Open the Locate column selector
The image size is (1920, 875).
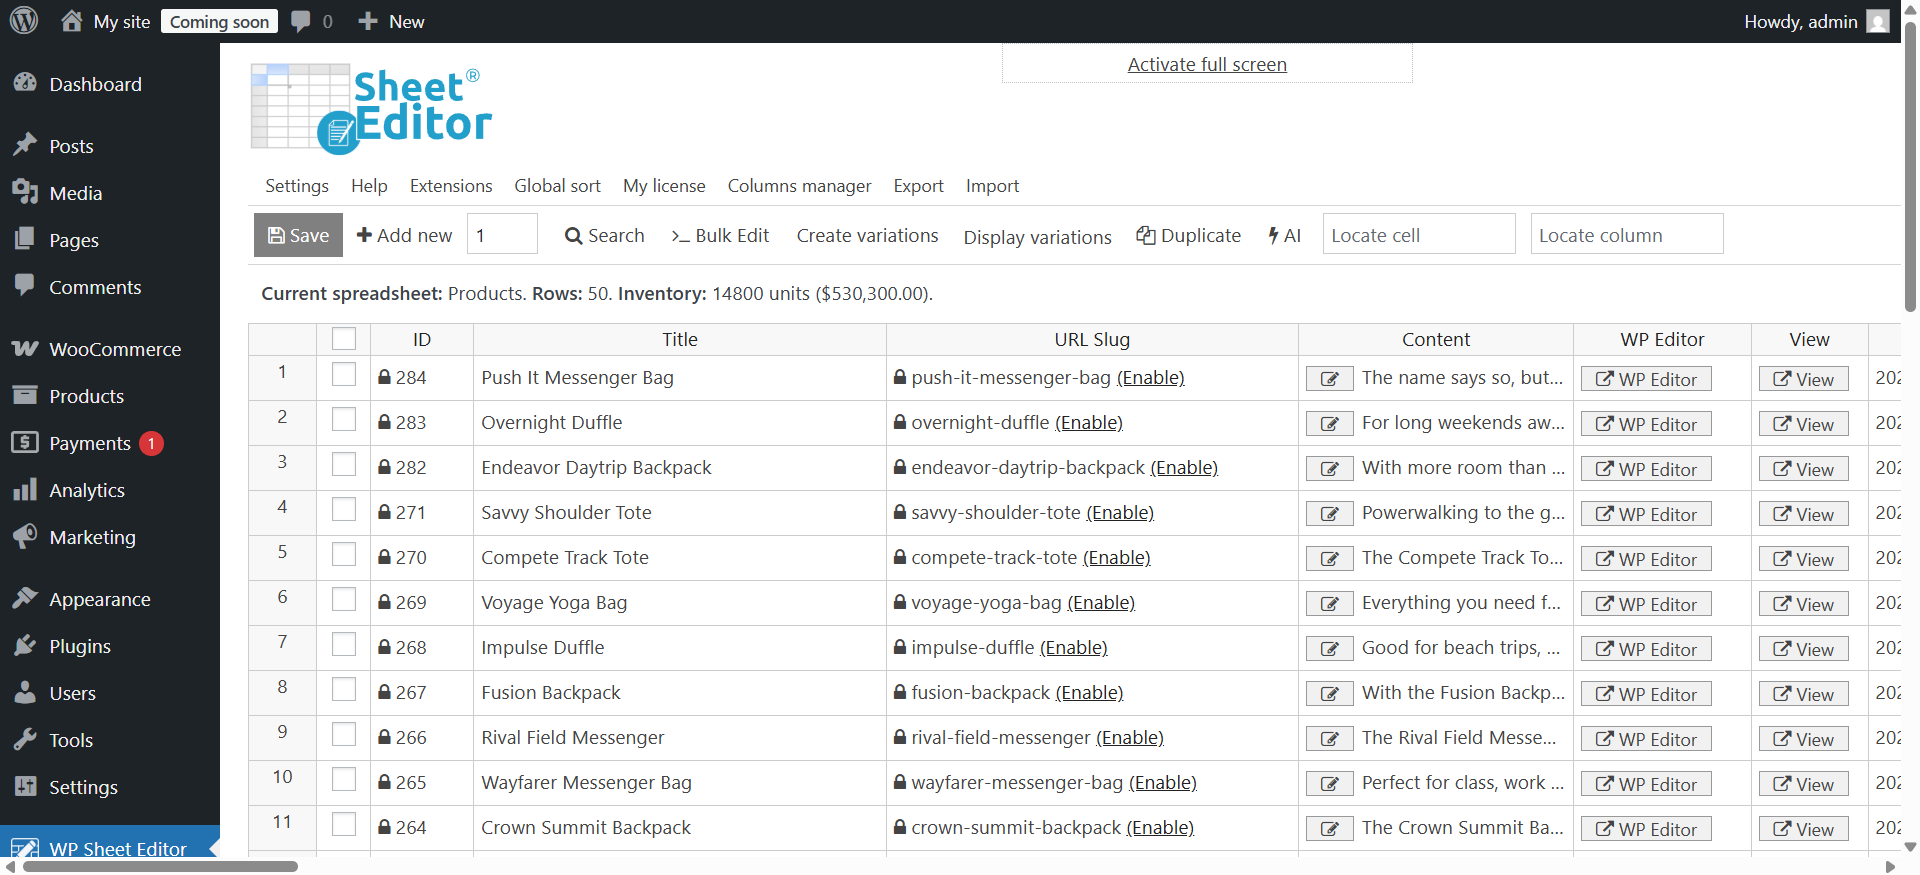(1626, 235)
